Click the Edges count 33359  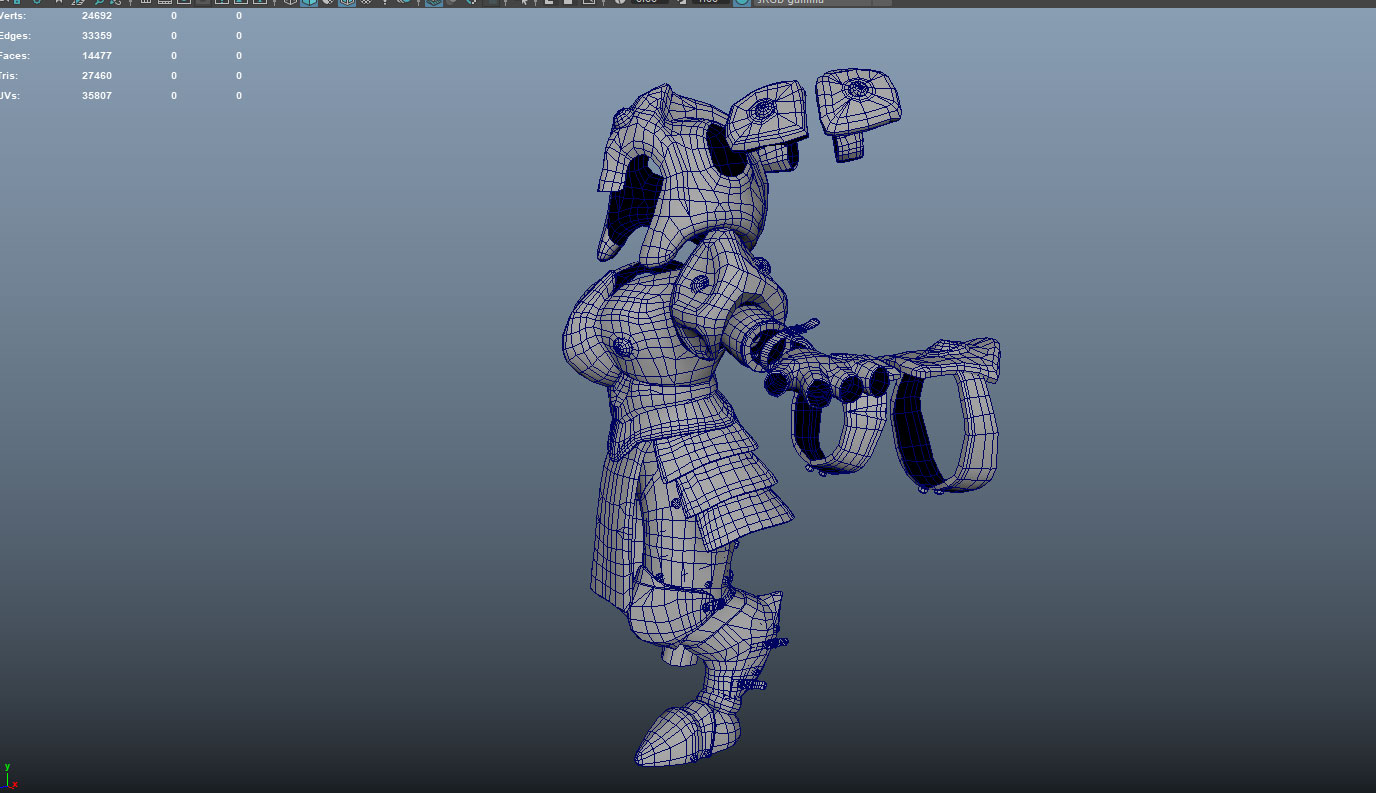click(x=97, y=36)
